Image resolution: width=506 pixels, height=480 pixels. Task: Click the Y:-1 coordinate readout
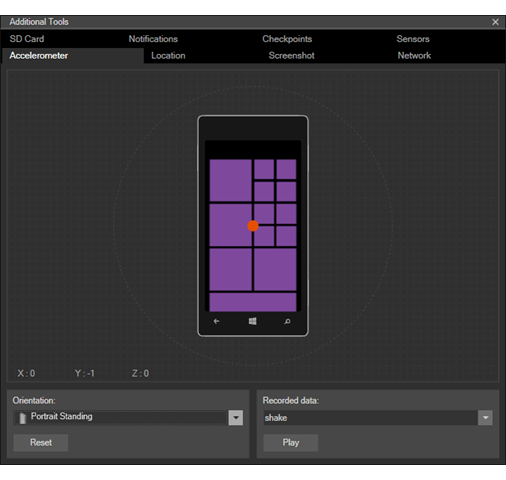click(x=85, y=373)
